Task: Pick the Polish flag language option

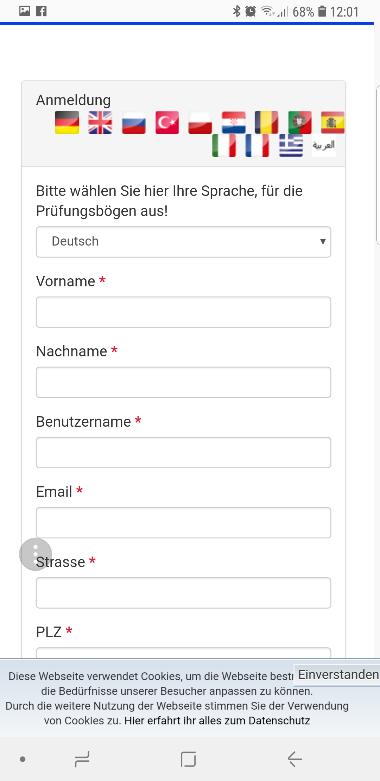Action: coord(200,123)
